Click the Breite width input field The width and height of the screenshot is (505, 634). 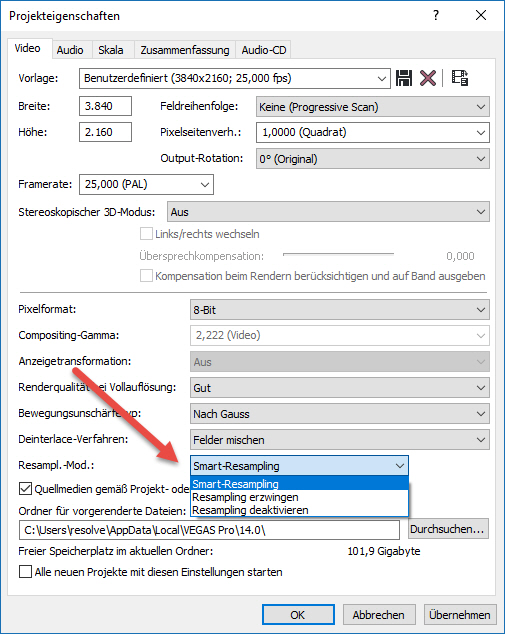(x=105, y=106)
